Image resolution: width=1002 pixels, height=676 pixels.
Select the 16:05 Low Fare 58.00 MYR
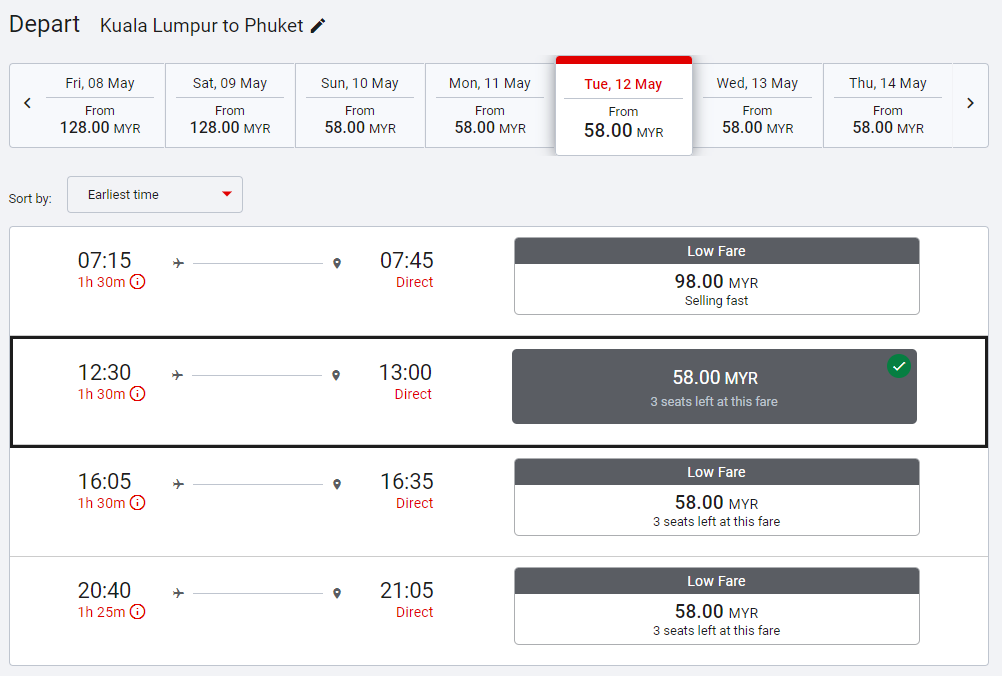[x=716, y=497]
